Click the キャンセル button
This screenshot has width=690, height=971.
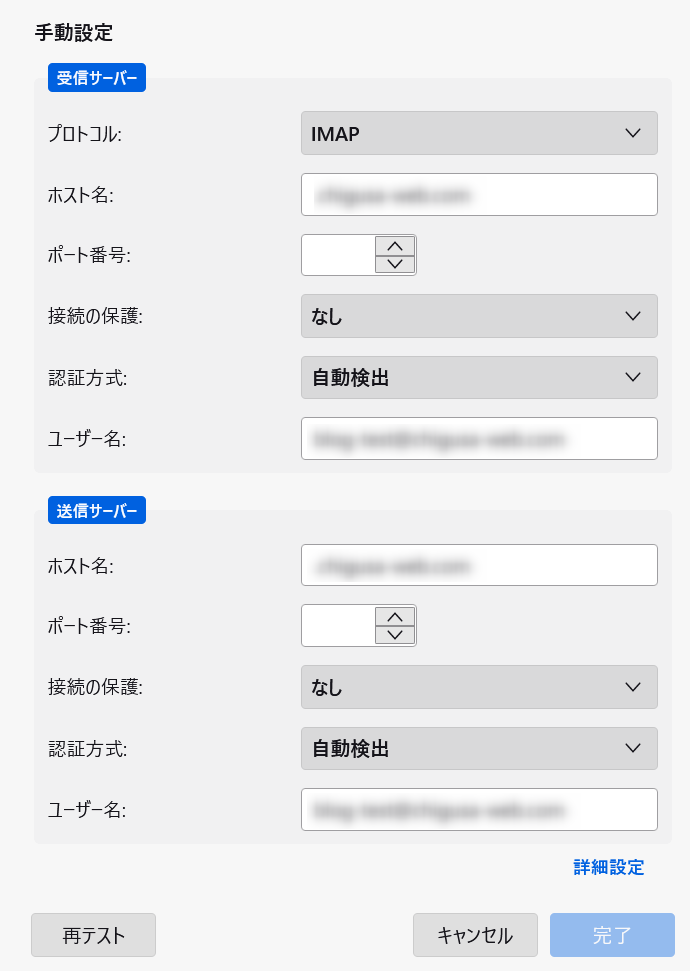[475, 935]
